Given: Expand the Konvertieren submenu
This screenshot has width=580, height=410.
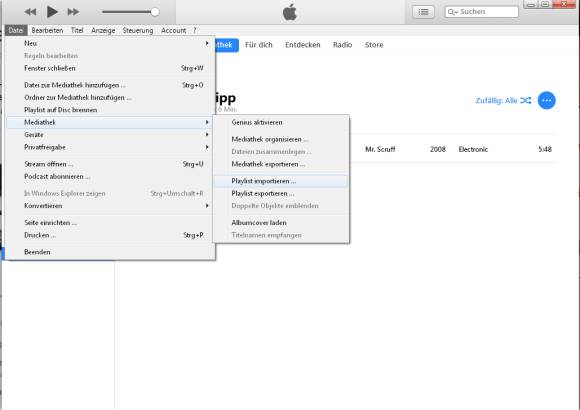Looking at the screenshot, I should 110,206.
